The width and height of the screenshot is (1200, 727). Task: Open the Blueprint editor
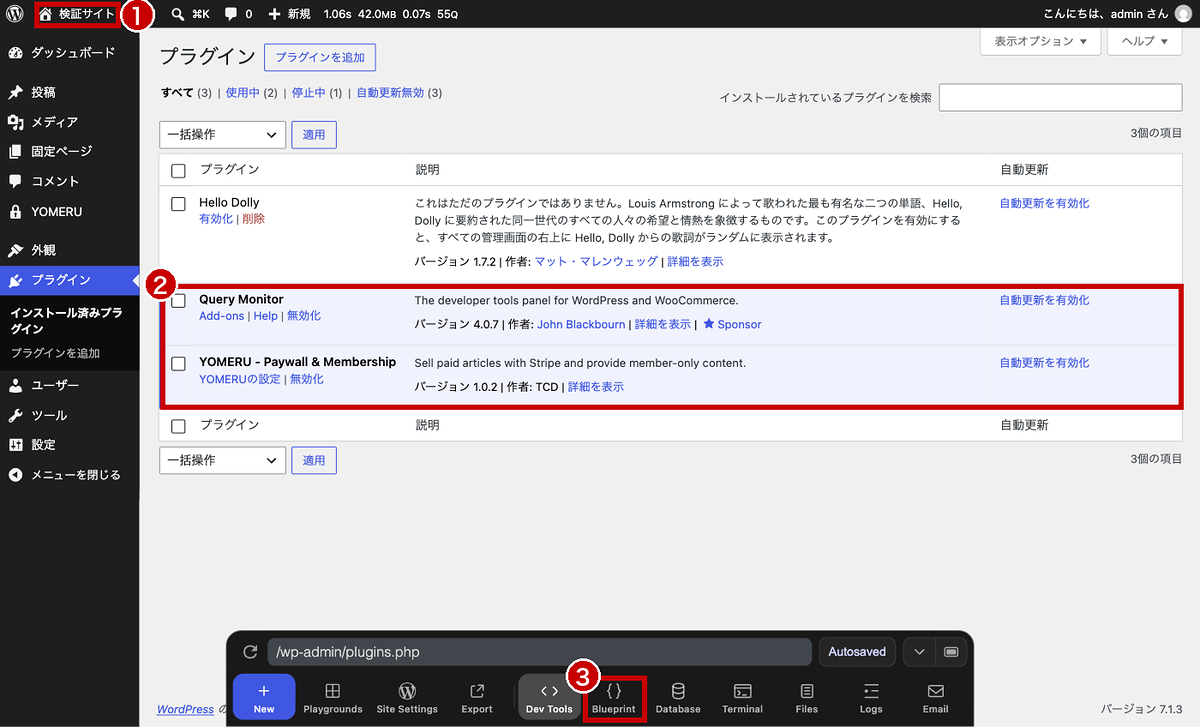click(x=614, y=697)
